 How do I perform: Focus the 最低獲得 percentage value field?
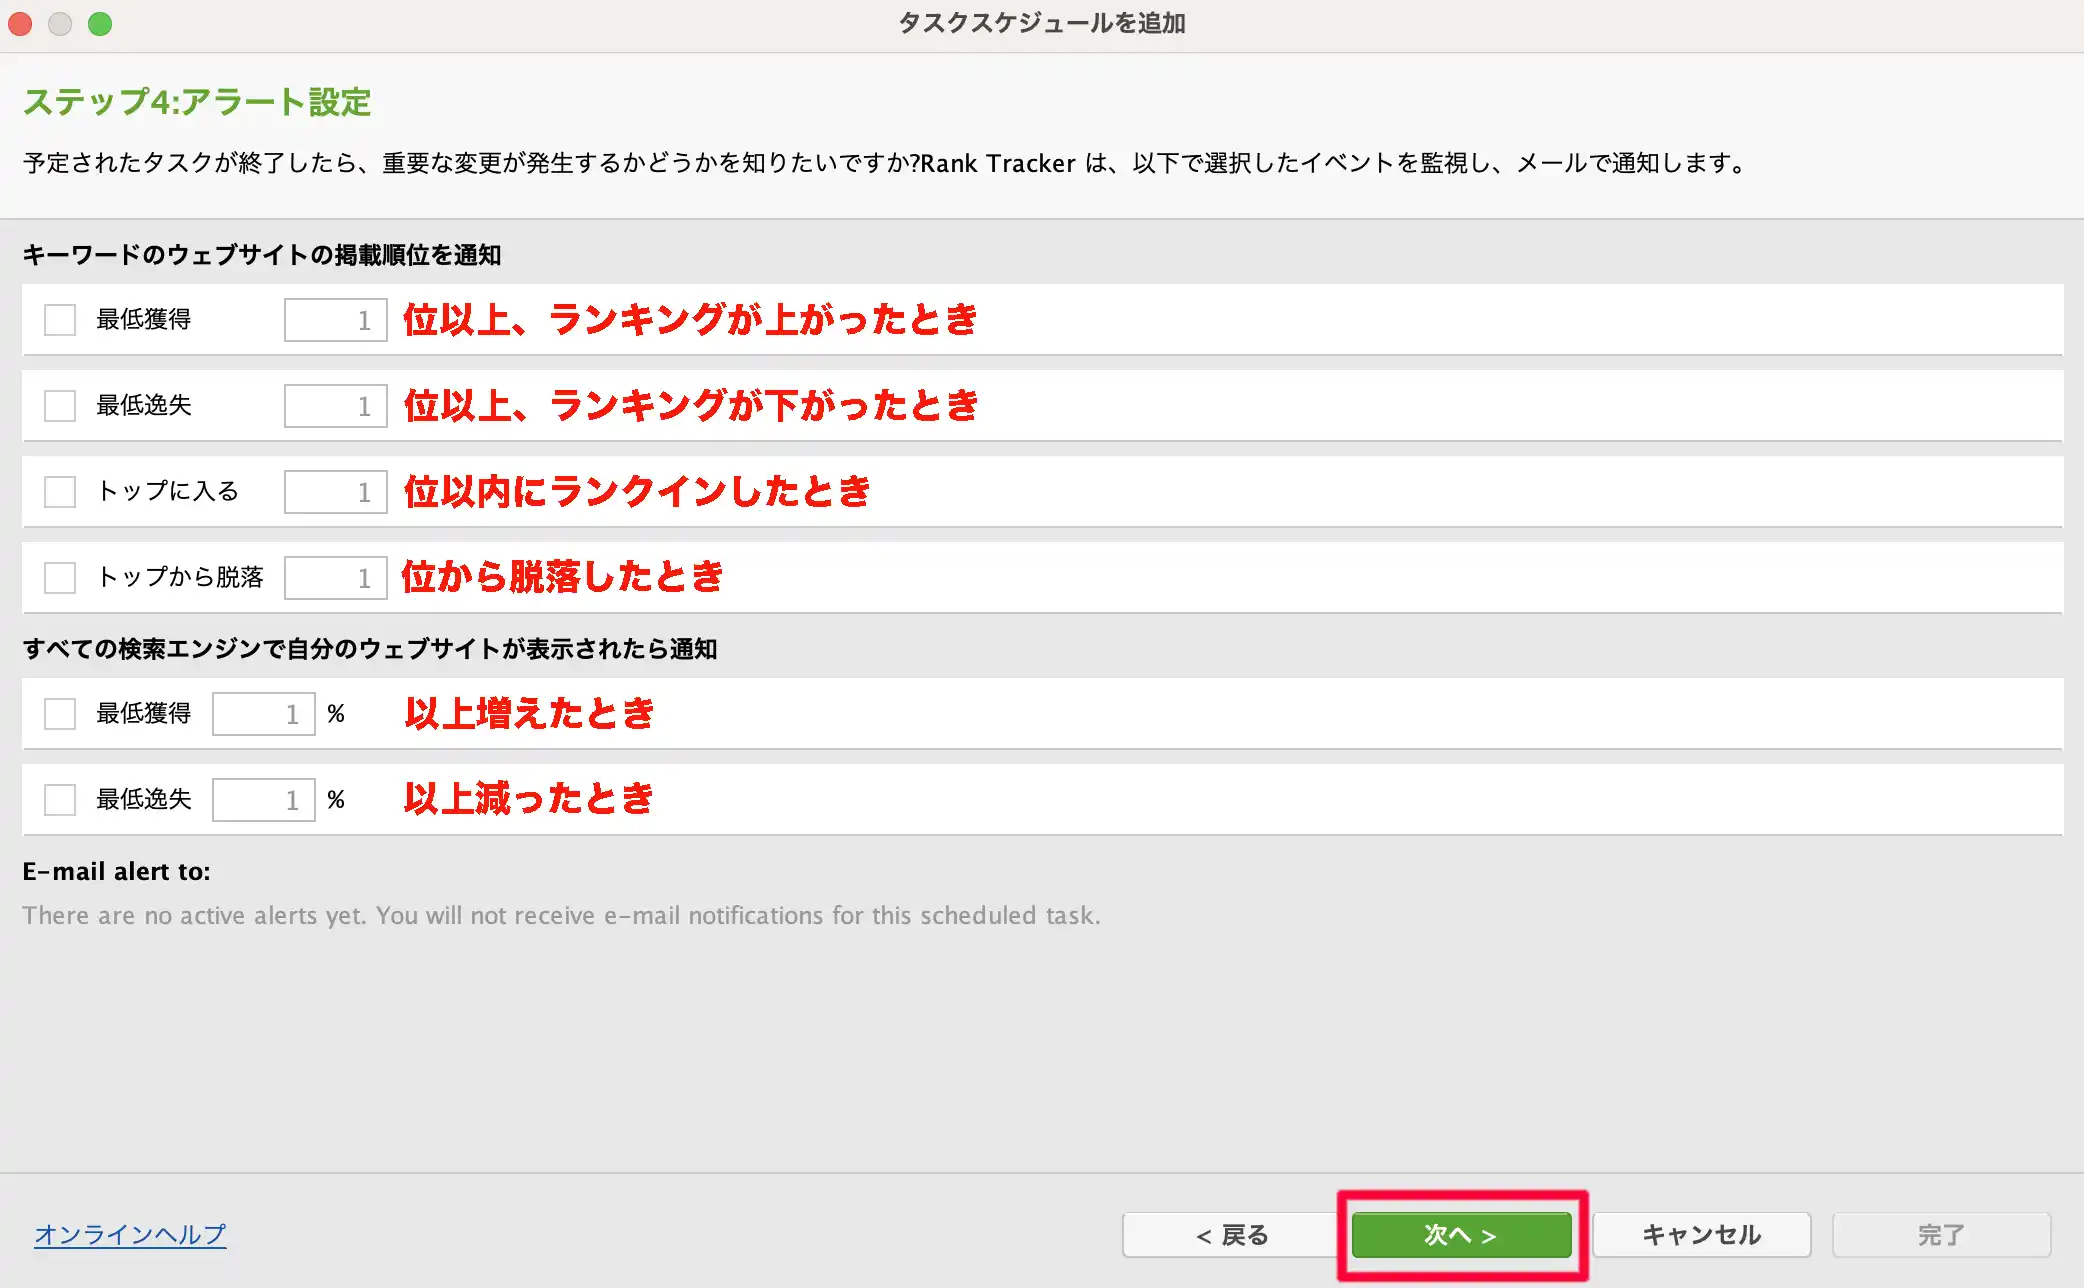263,714
